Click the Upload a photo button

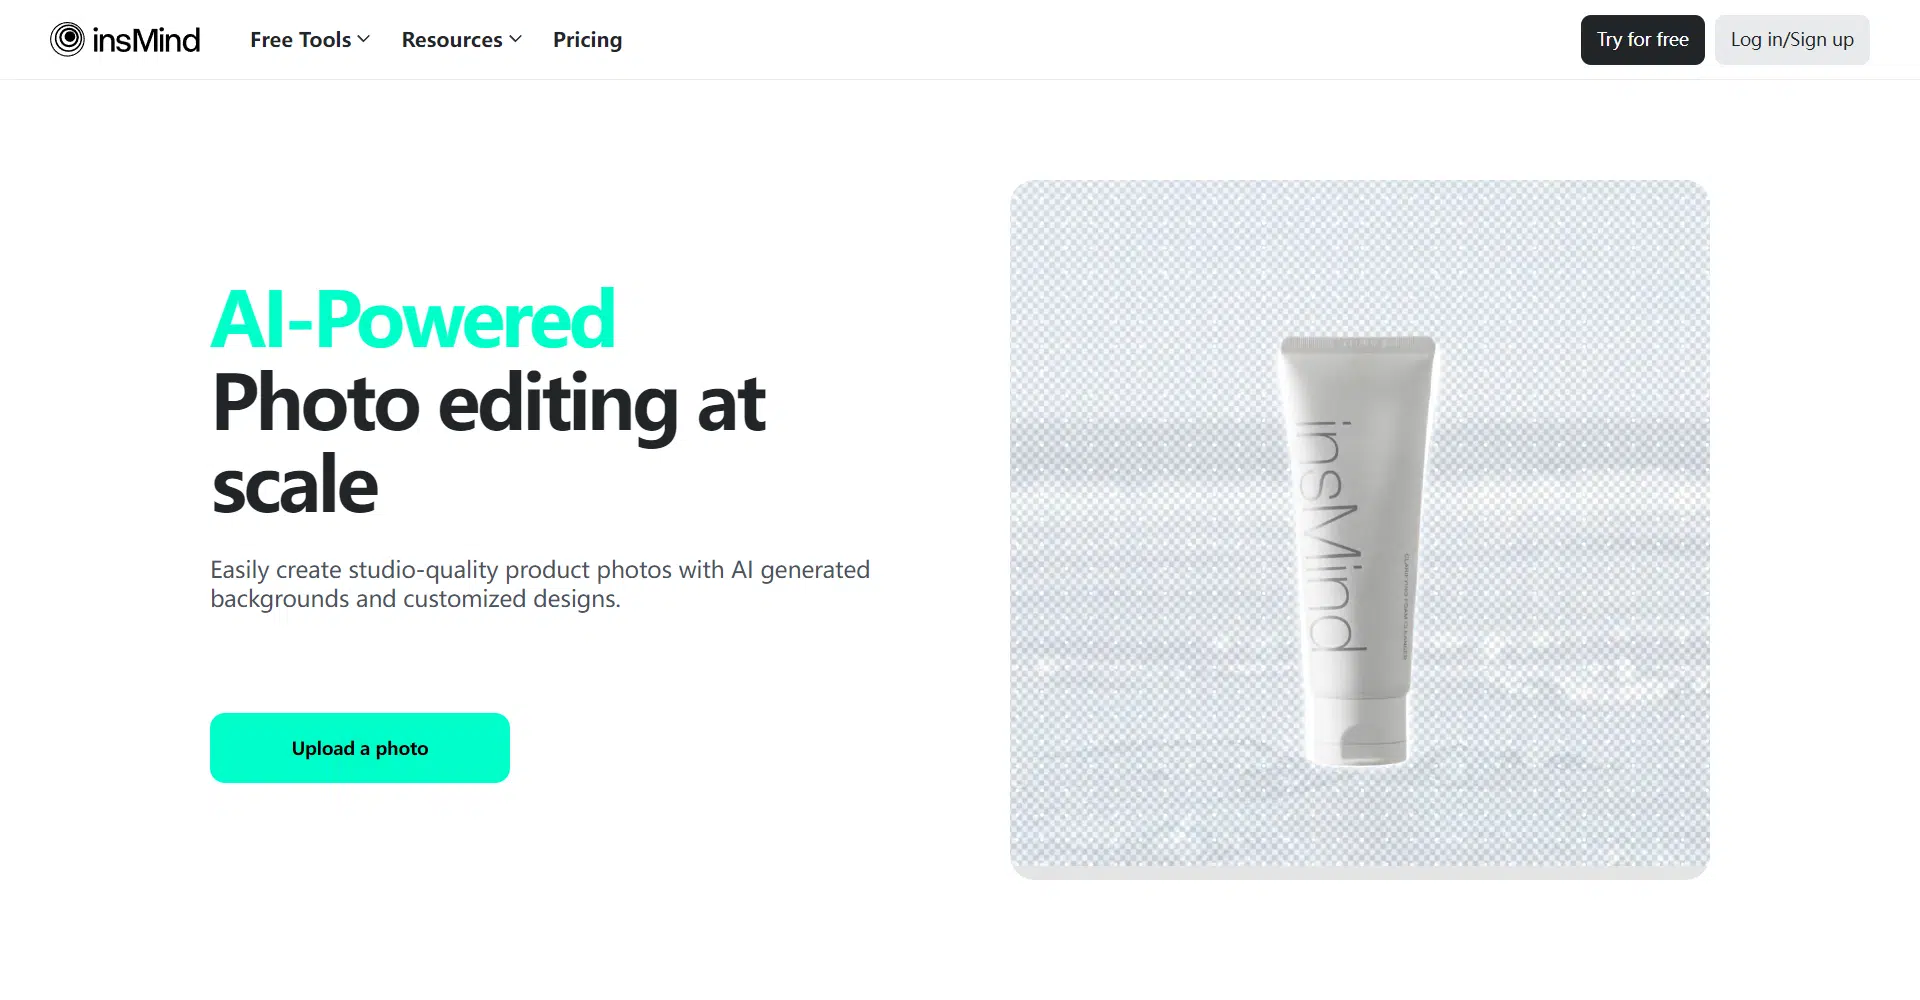(x=360, y=748)
